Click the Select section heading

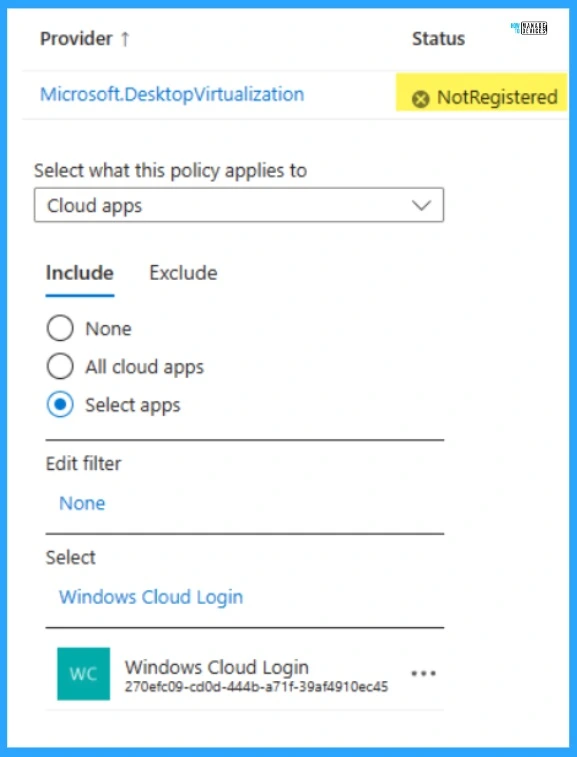point(70,558)
